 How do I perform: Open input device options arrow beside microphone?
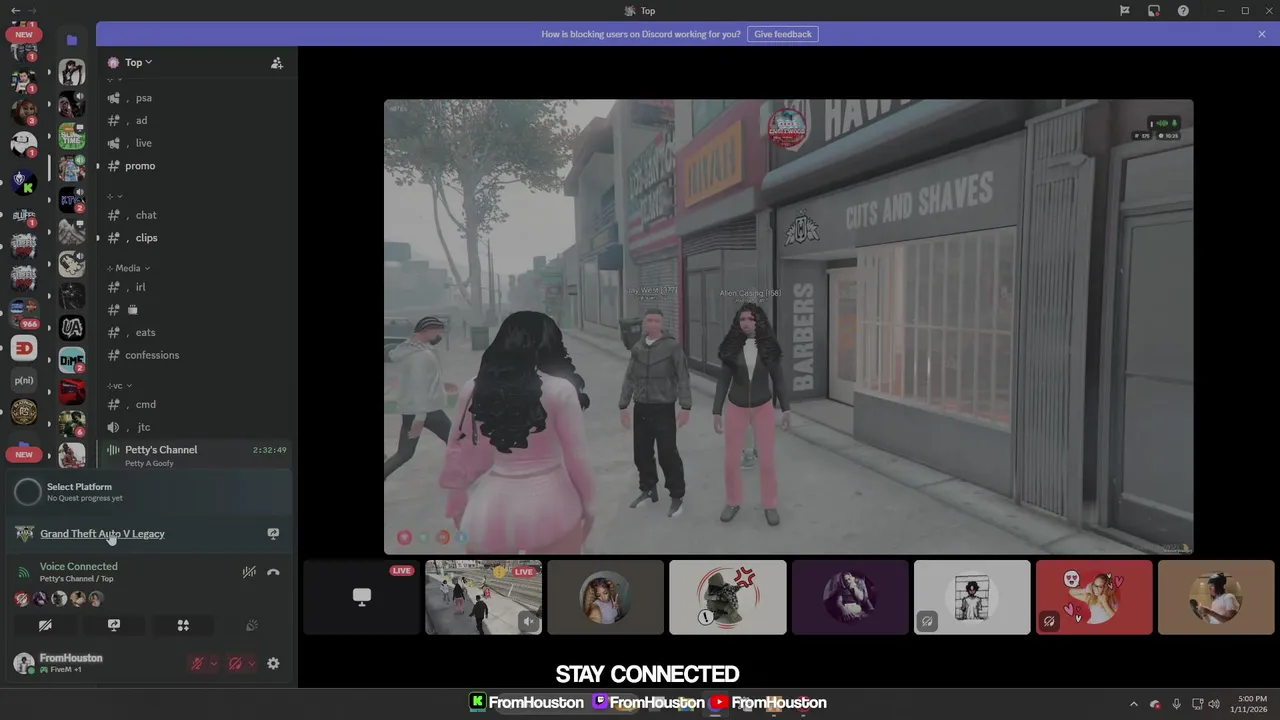point(213,663)
